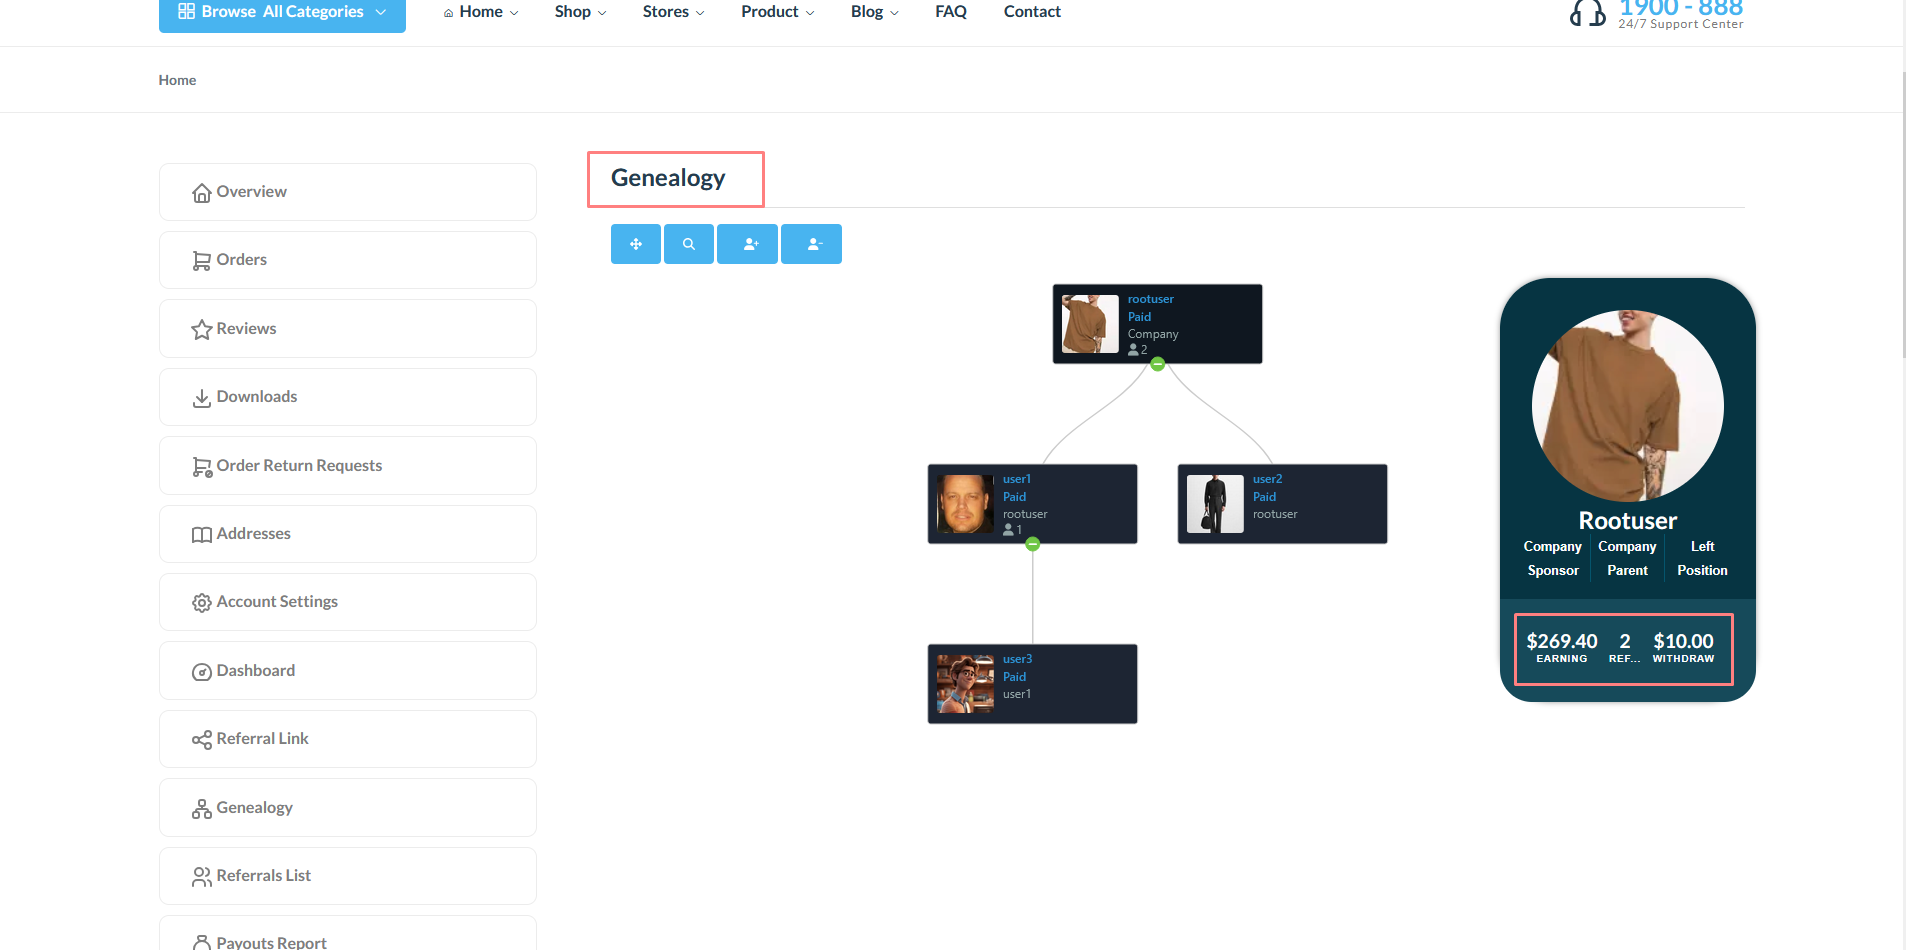This screenshot has height=950, width=1906.
Task: Select Contact in the top navigation
Action: pyautogui.click(x=1031, y=11)
